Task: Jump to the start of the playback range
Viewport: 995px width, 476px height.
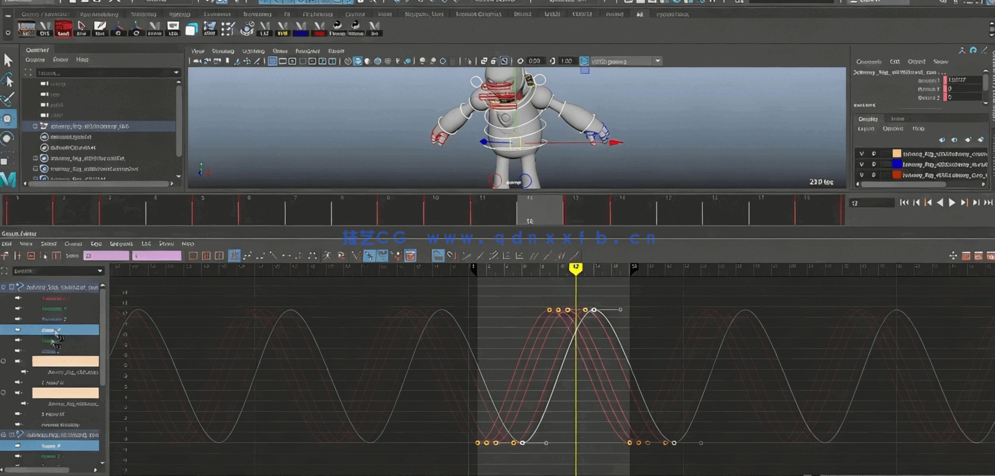Action: 904,203
